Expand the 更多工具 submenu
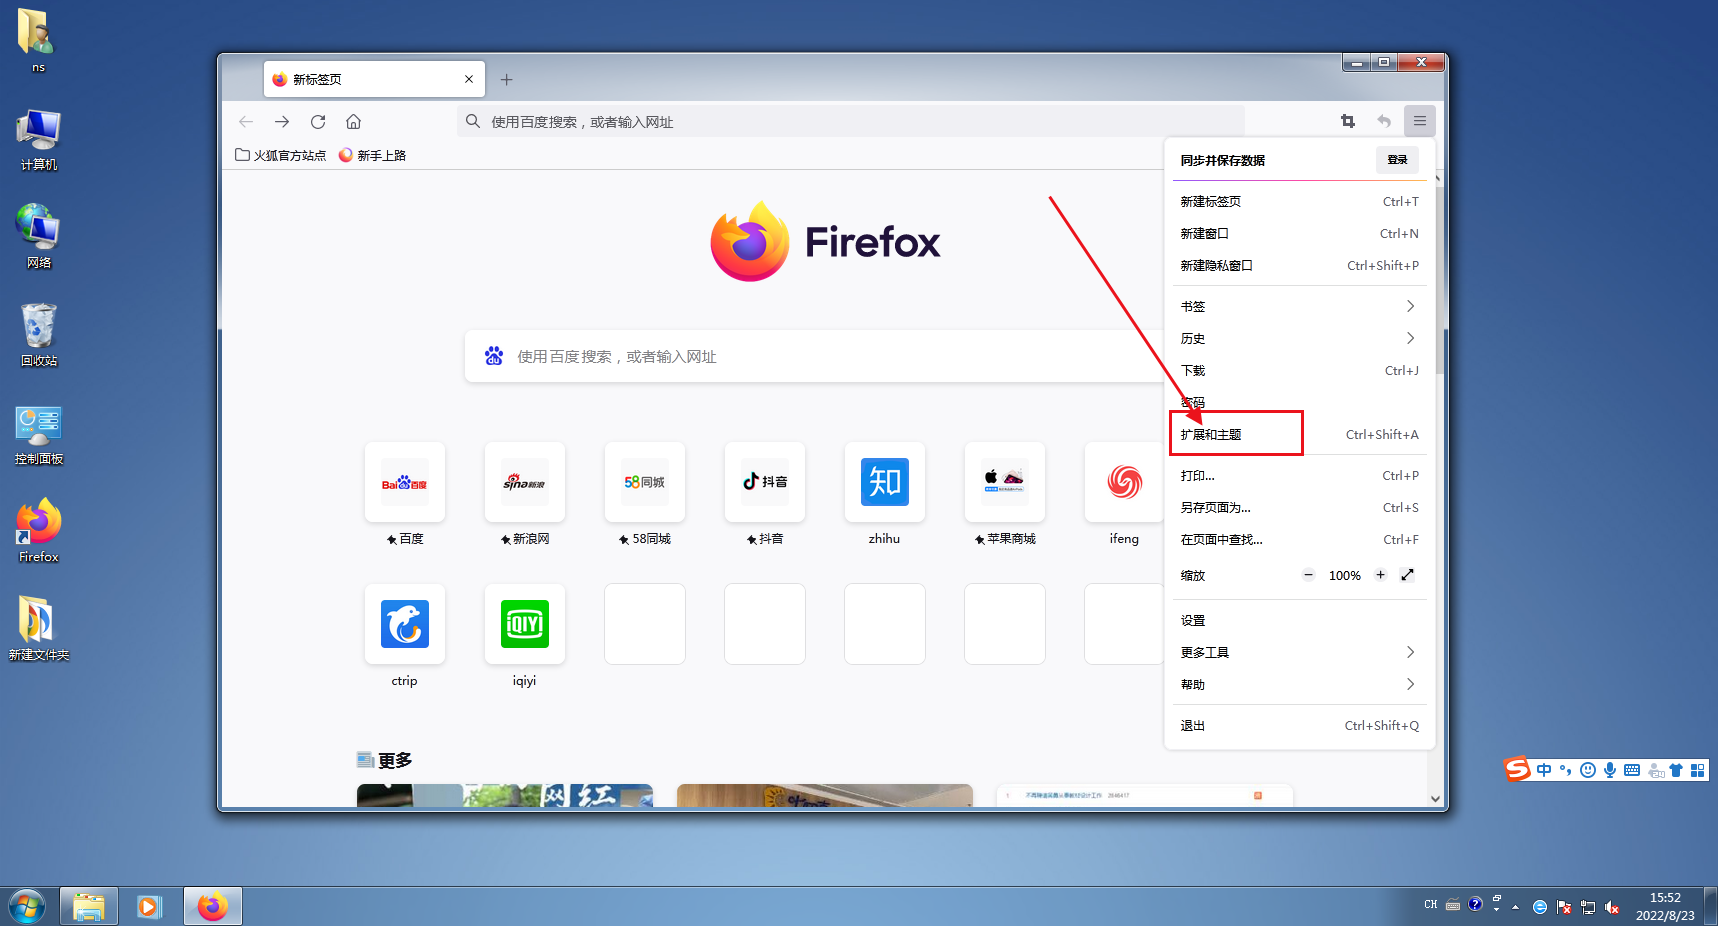Viewport: 1718px width, 926px height. [x=1300, y=653]
